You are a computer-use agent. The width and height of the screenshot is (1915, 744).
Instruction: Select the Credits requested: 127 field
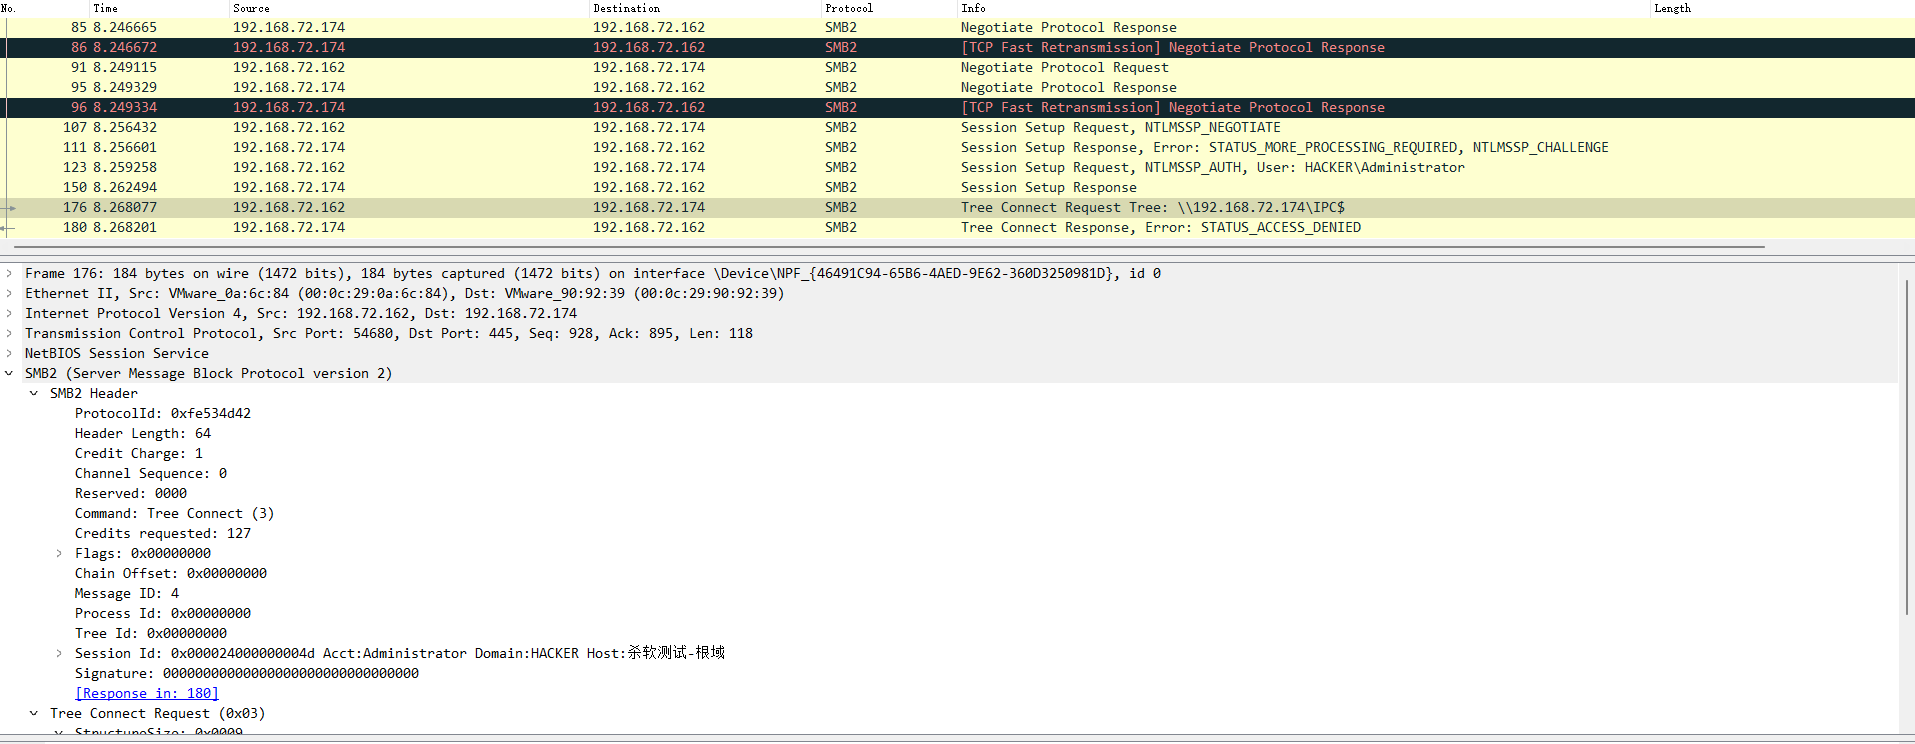(163, 533)
